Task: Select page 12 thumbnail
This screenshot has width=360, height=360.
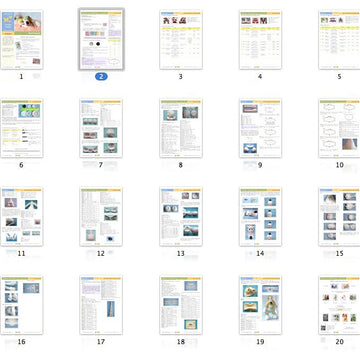Action: click(x=101, y=217)
